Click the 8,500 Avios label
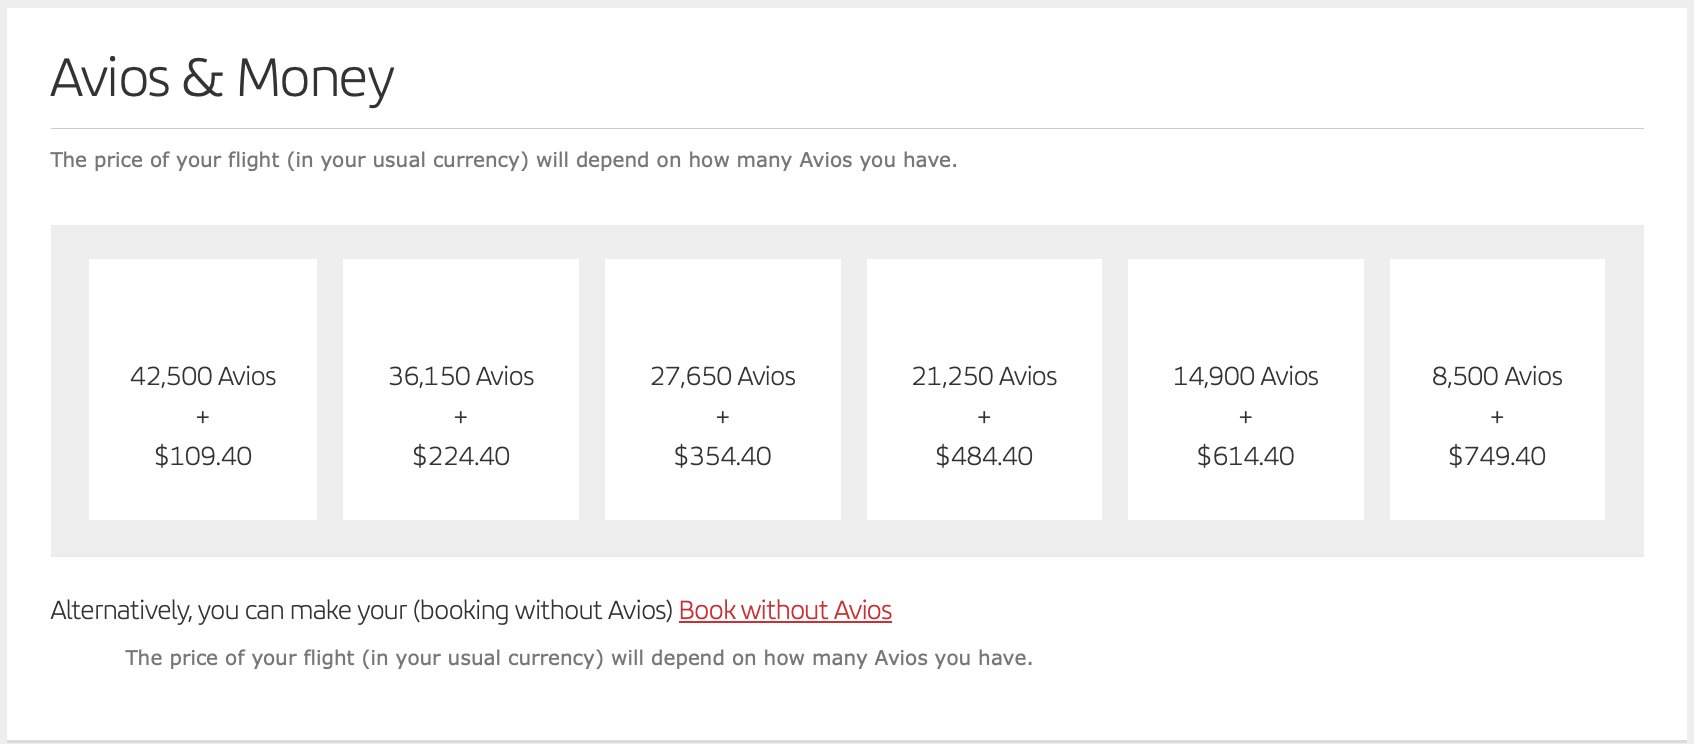1694x744 pixels. [x=1497, y=376]
